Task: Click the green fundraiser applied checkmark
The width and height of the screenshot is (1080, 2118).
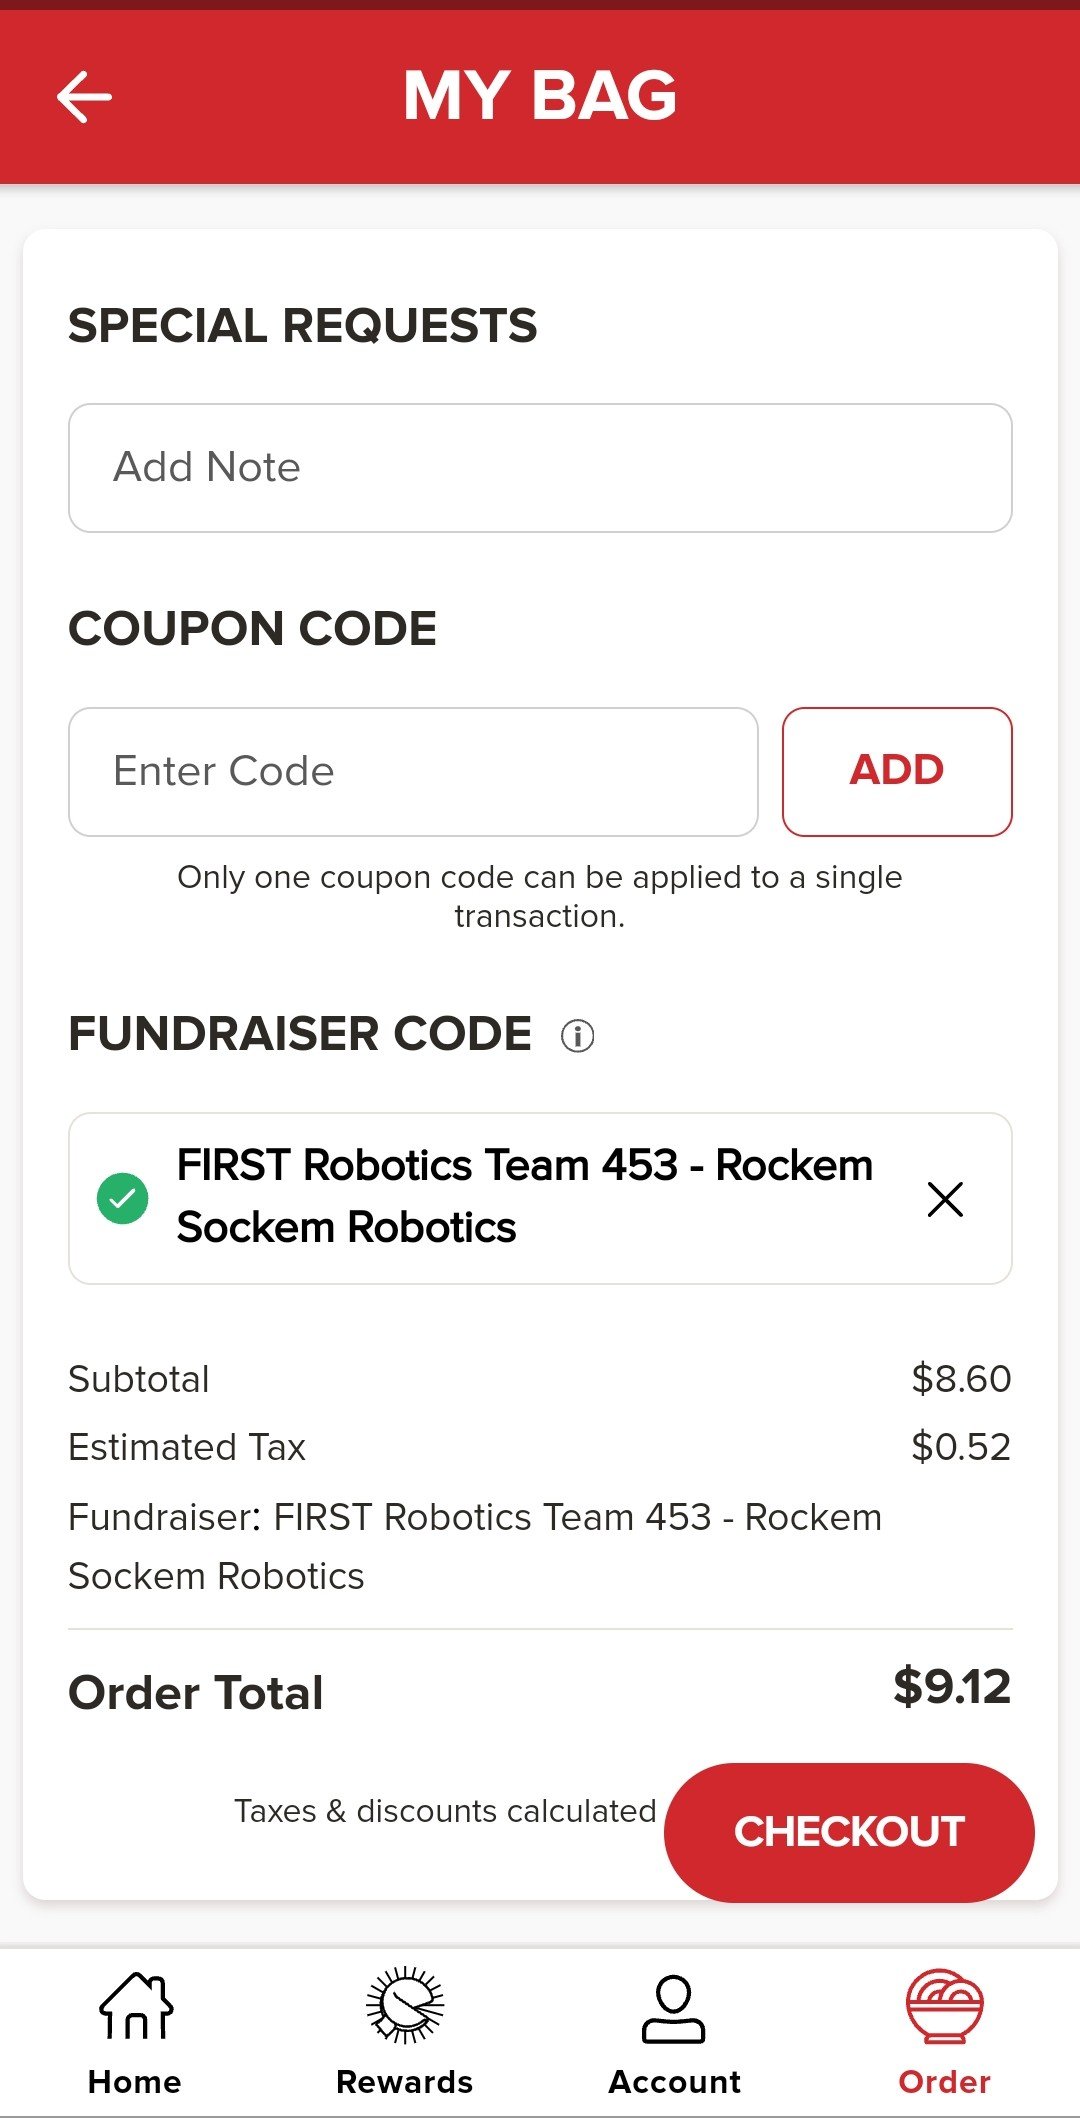Action: [122, 1198]
